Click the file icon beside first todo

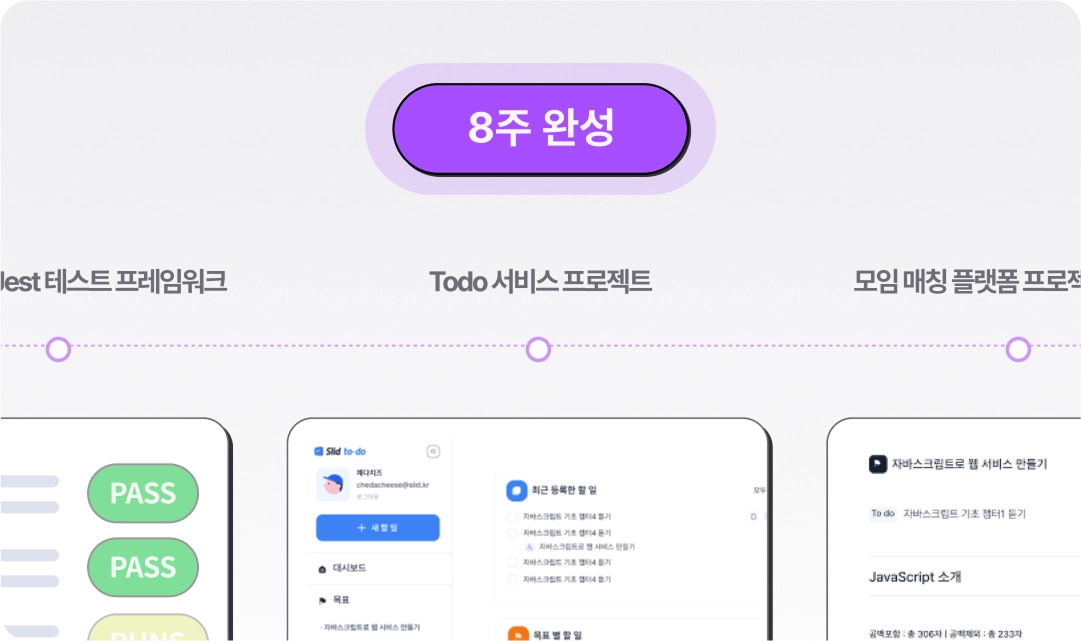pos(753,516)
